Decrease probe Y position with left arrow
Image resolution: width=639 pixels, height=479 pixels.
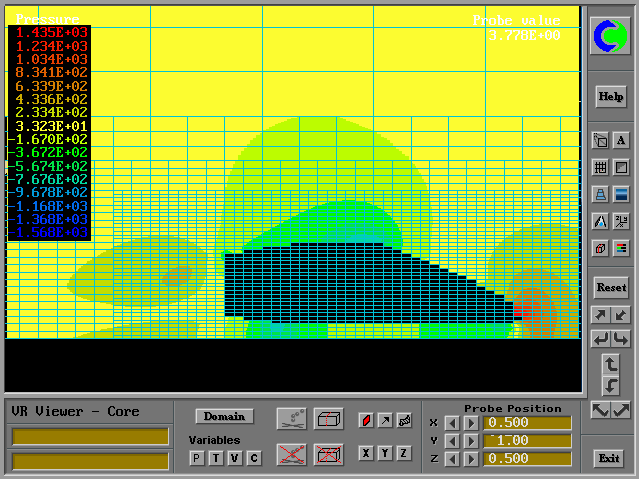click(x=452, y=441)
